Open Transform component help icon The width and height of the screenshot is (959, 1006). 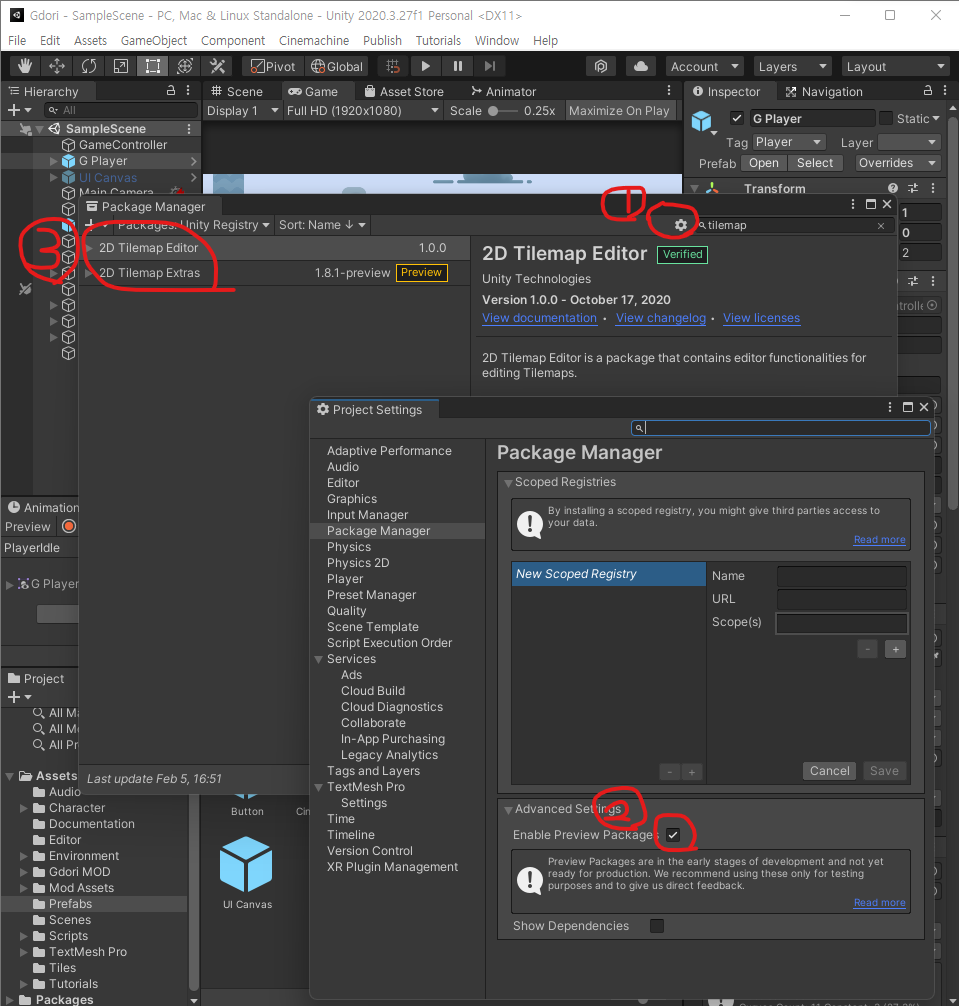click(x=892, y=188)
